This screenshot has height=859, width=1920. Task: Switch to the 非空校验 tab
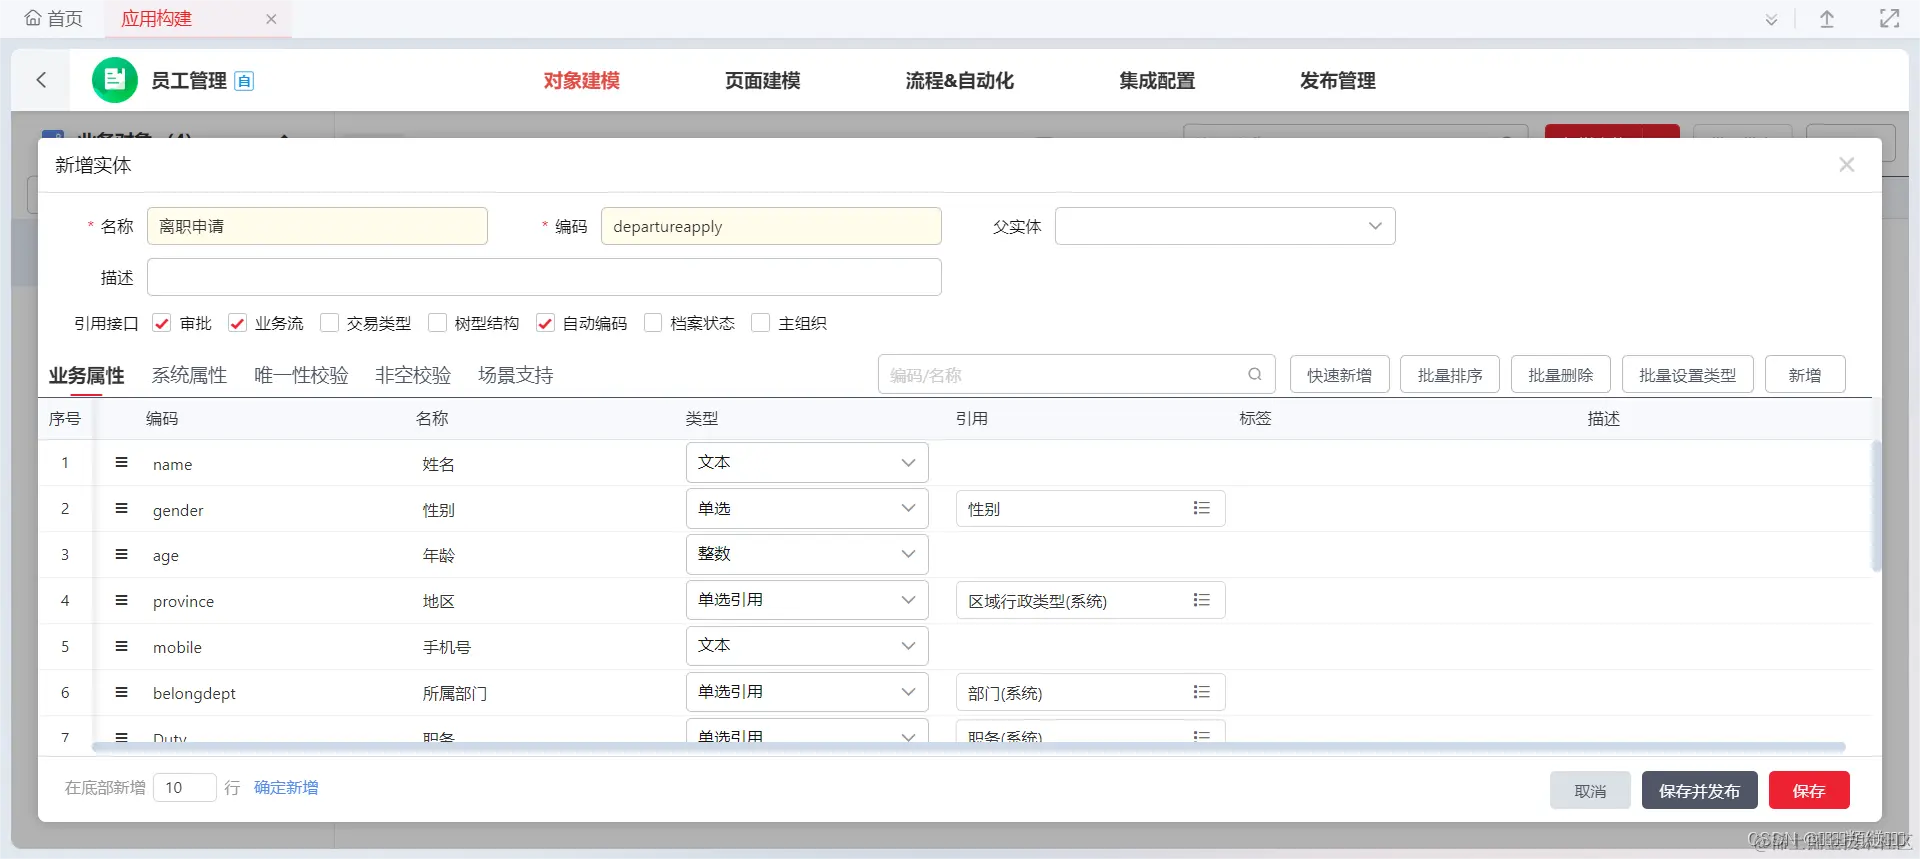(413, 375)
